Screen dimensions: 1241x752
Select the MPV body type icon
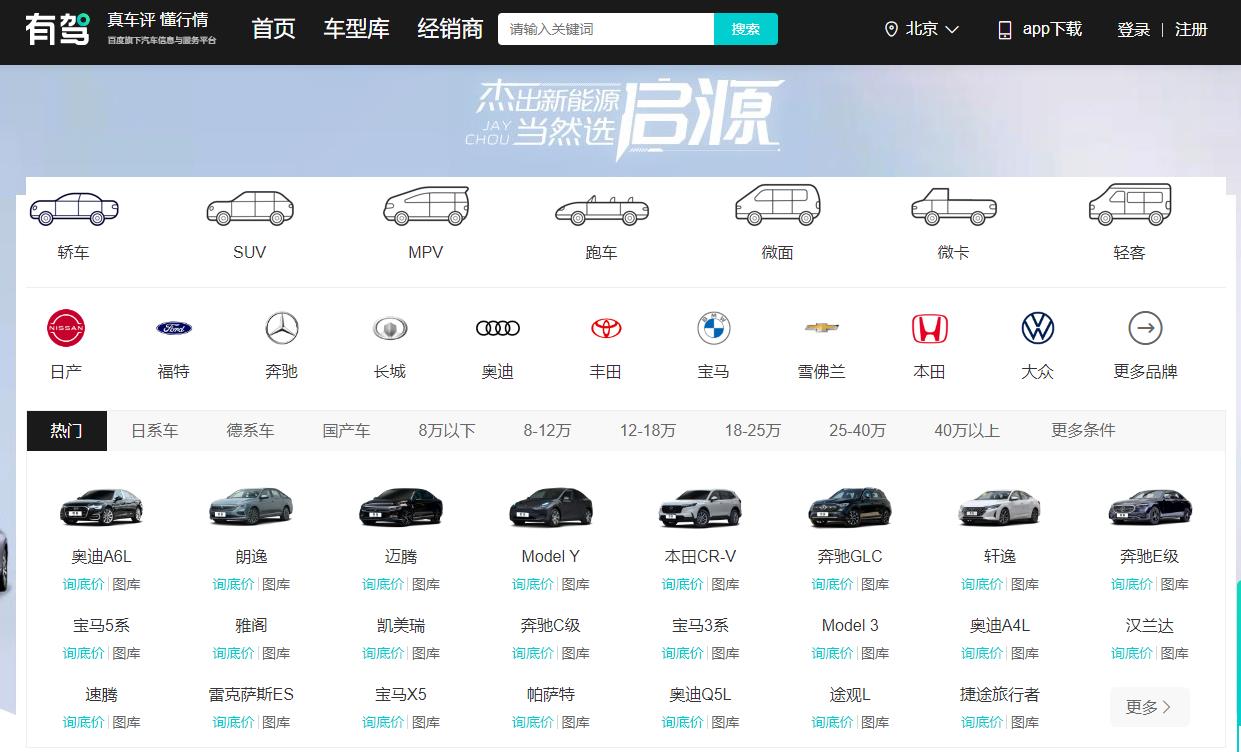pyautogui.click(x=426, y=205)
